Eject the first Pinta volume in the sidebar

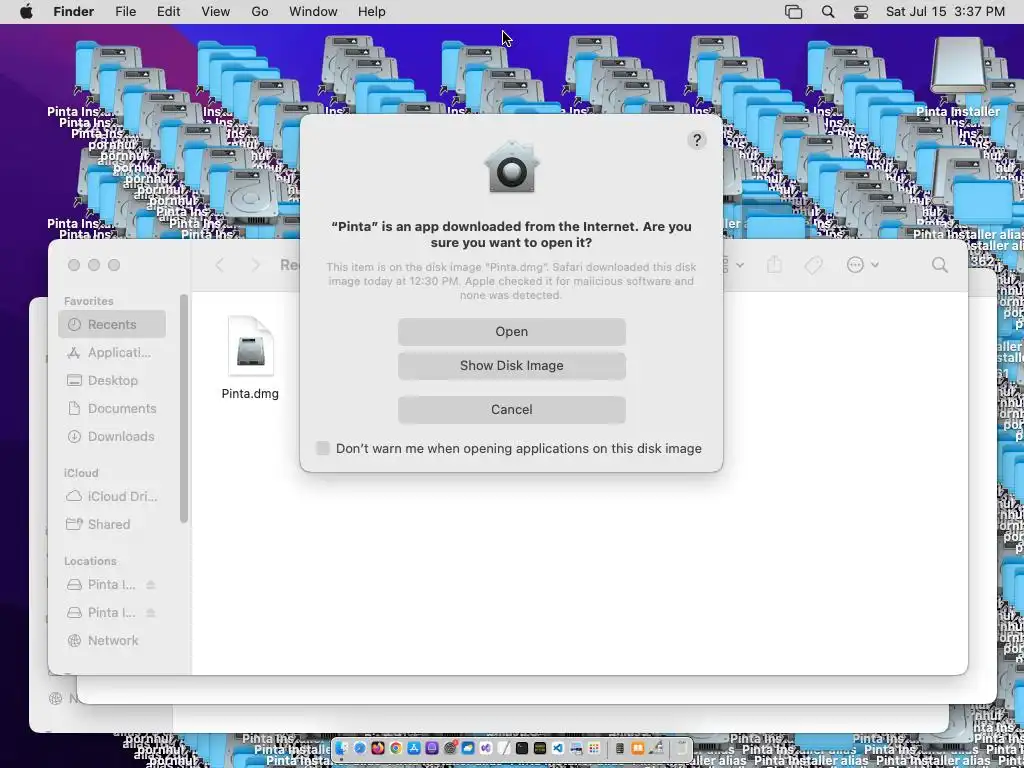click(x=150, y=584)
